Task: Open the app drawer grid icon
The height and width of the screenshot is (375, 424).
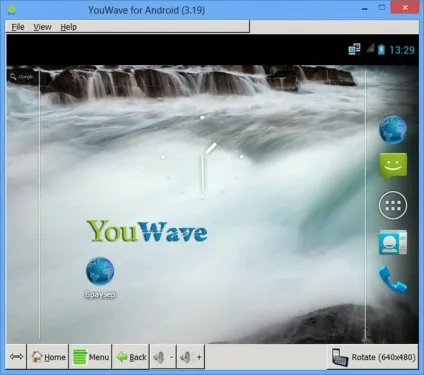Action: point(393,205)
